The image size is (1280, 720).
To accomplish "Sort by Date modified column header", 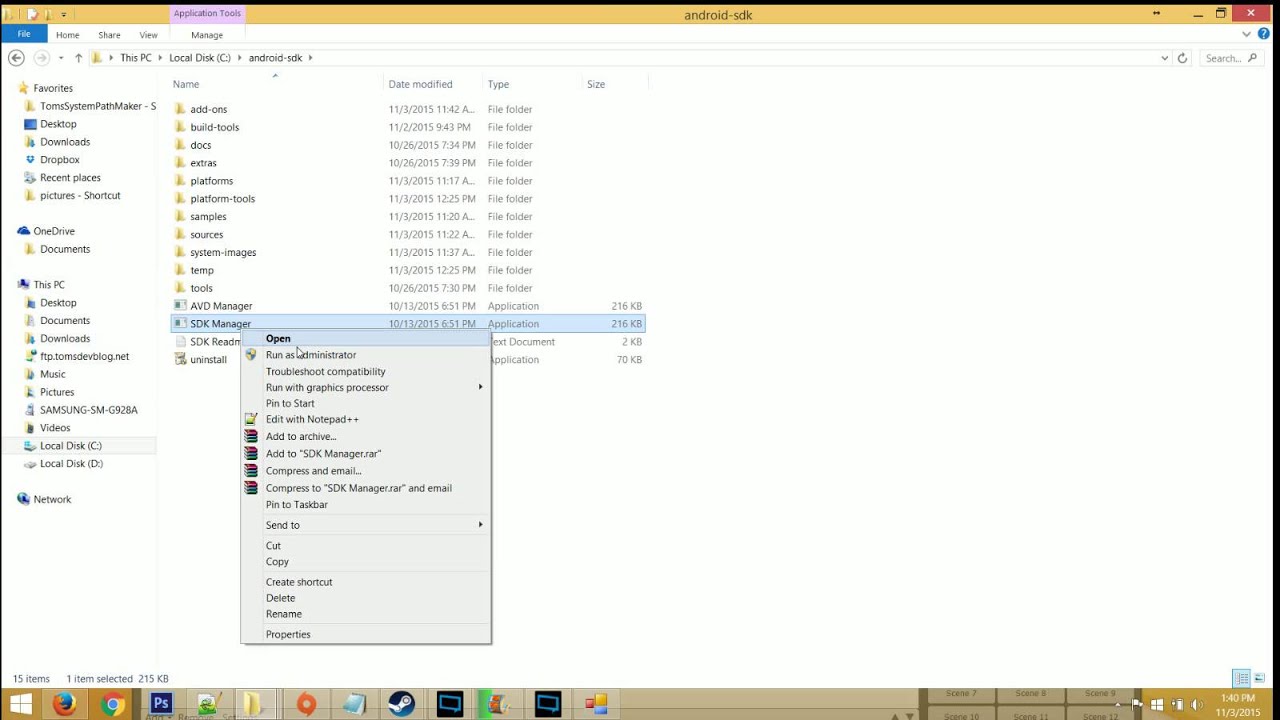I will (x=420, y=84).
